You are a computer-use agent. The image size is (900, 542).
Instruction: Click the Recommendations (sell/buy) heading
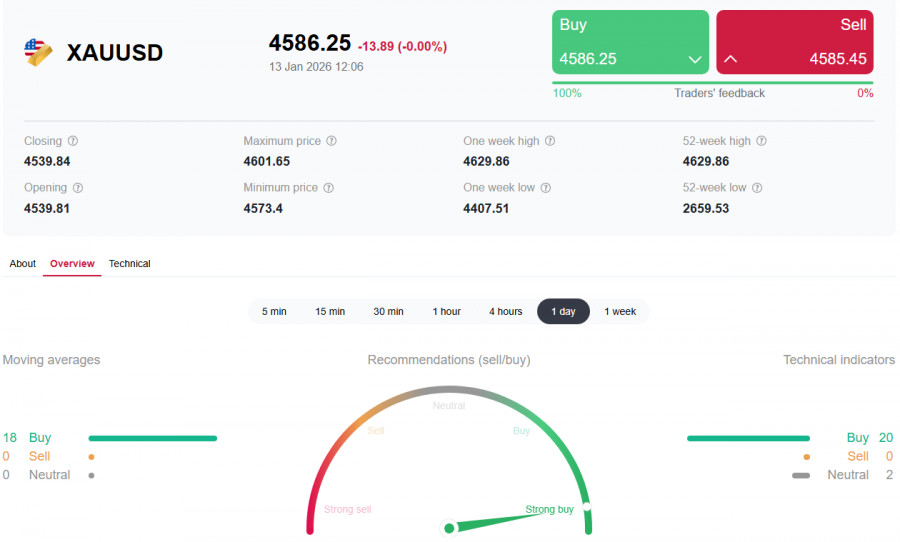(449, 360)
